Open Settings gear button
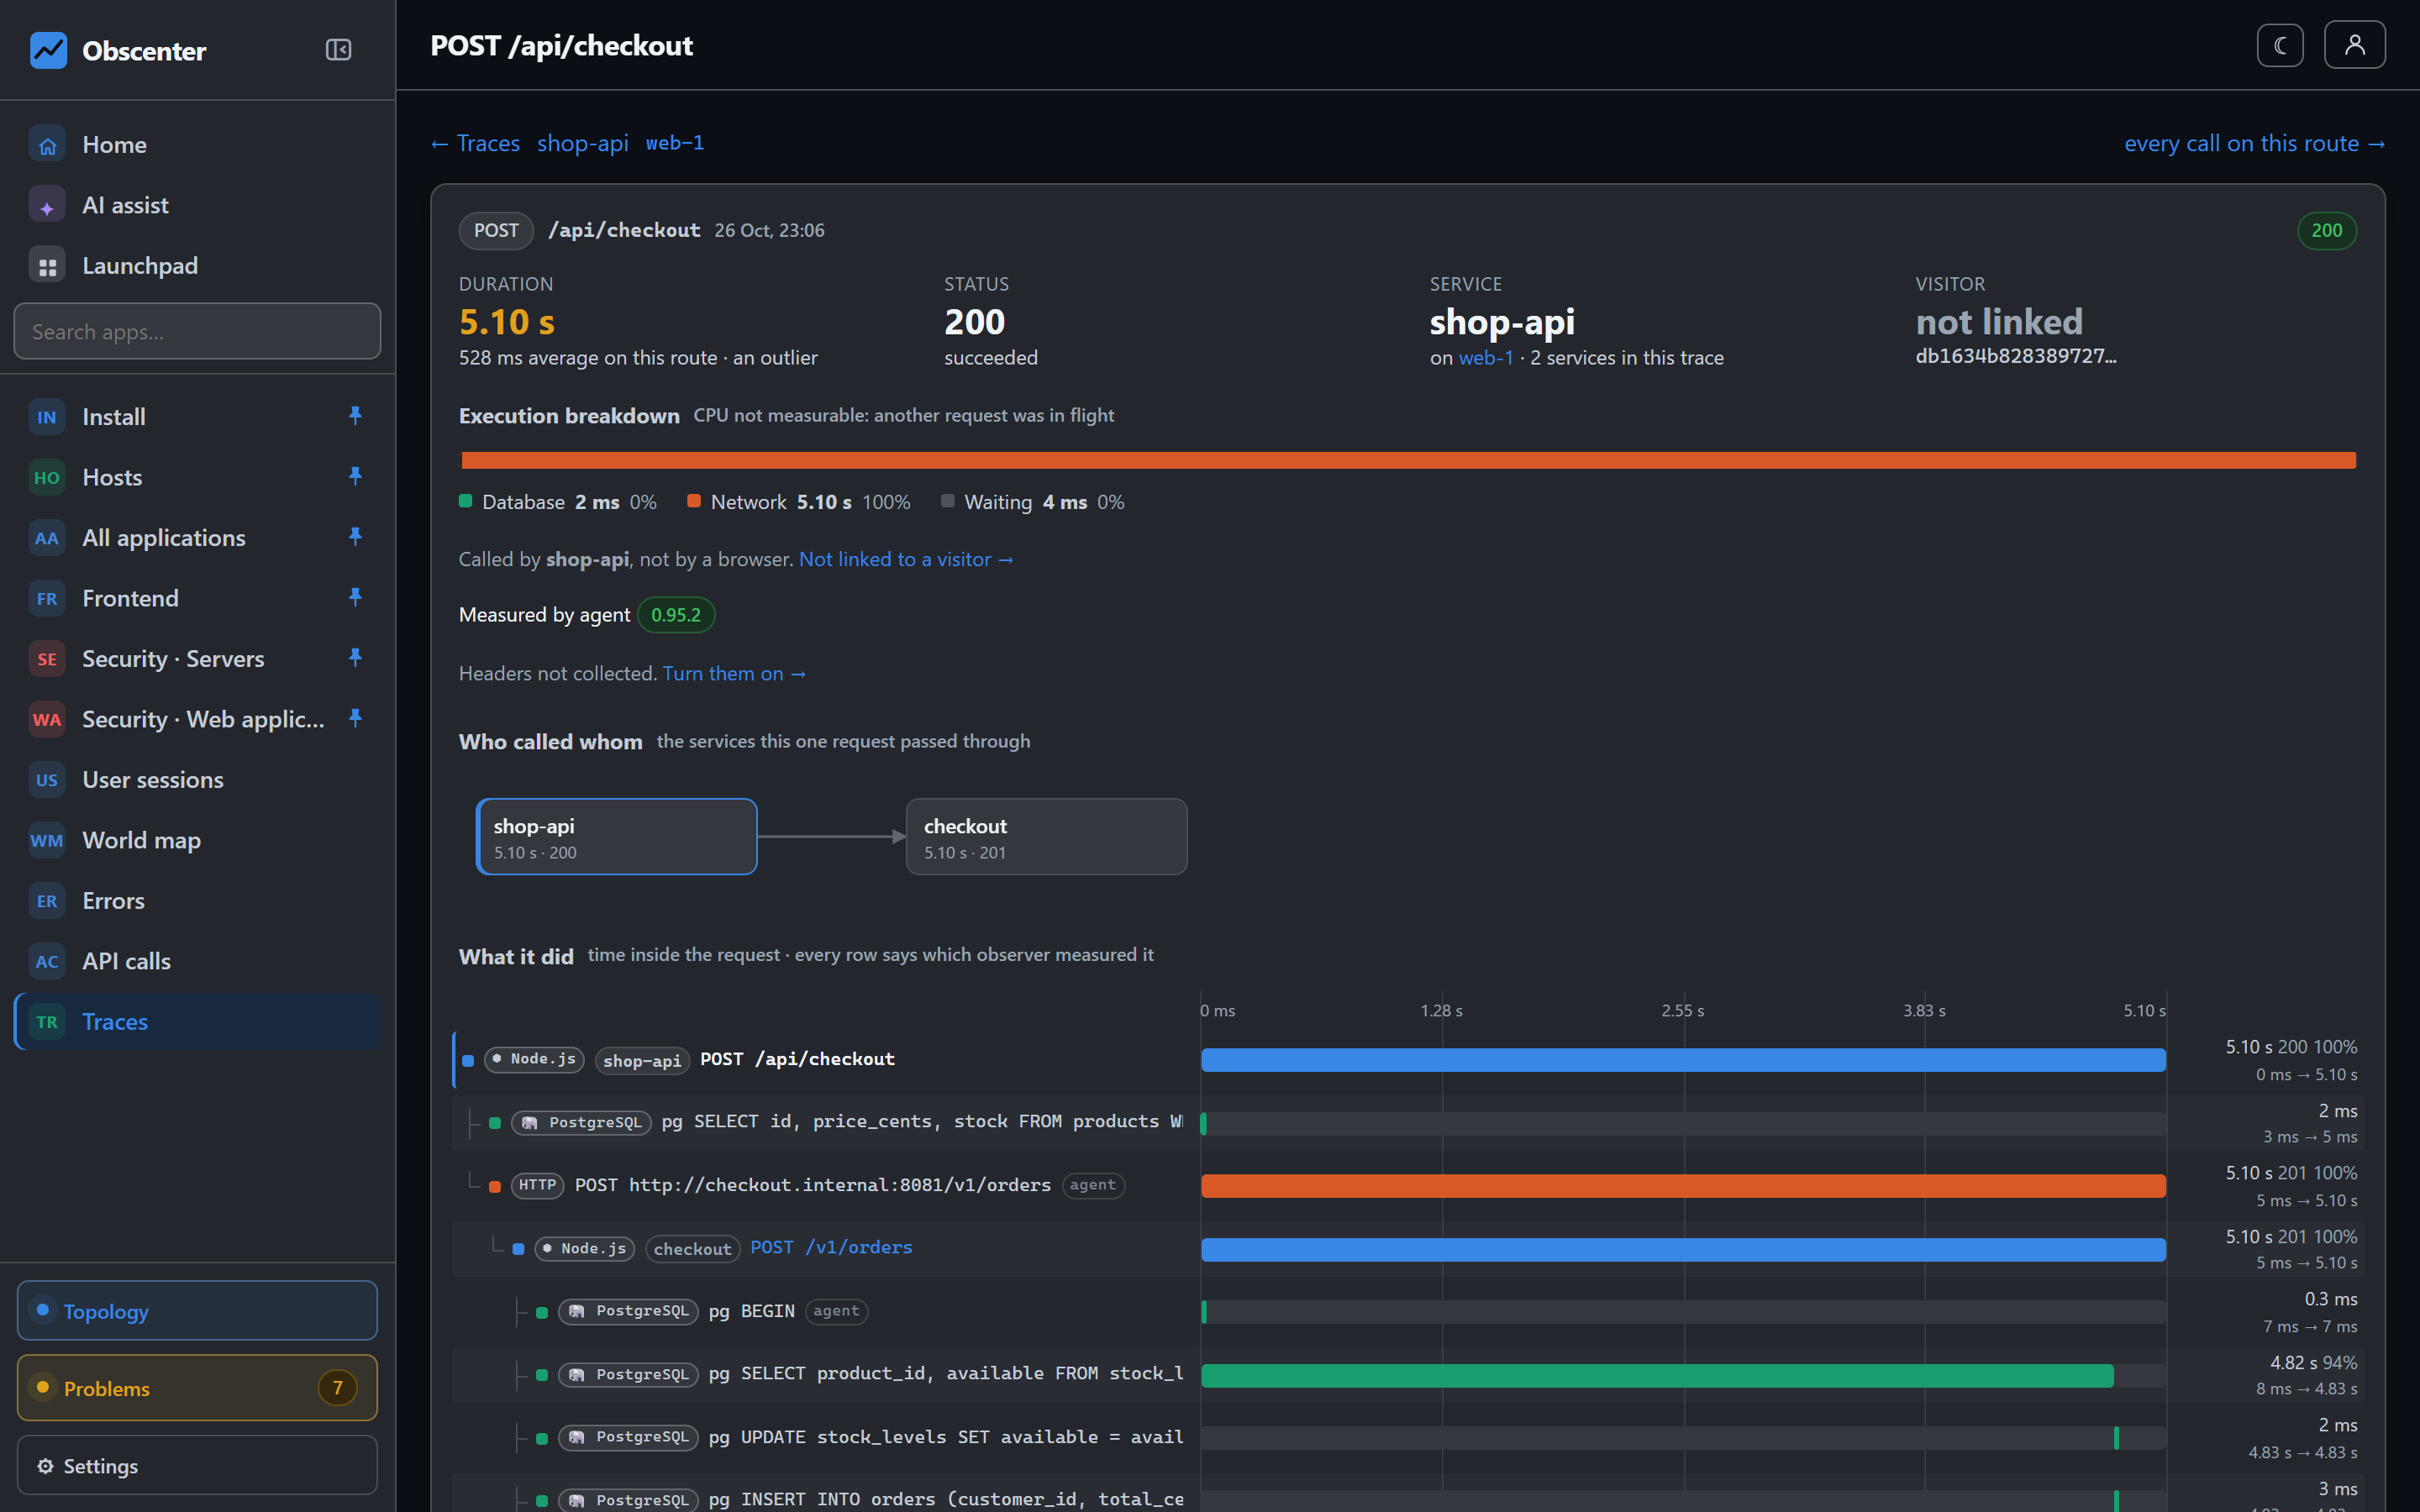Screen dimensions: 2420x1512 click(x=197, y=1466)
